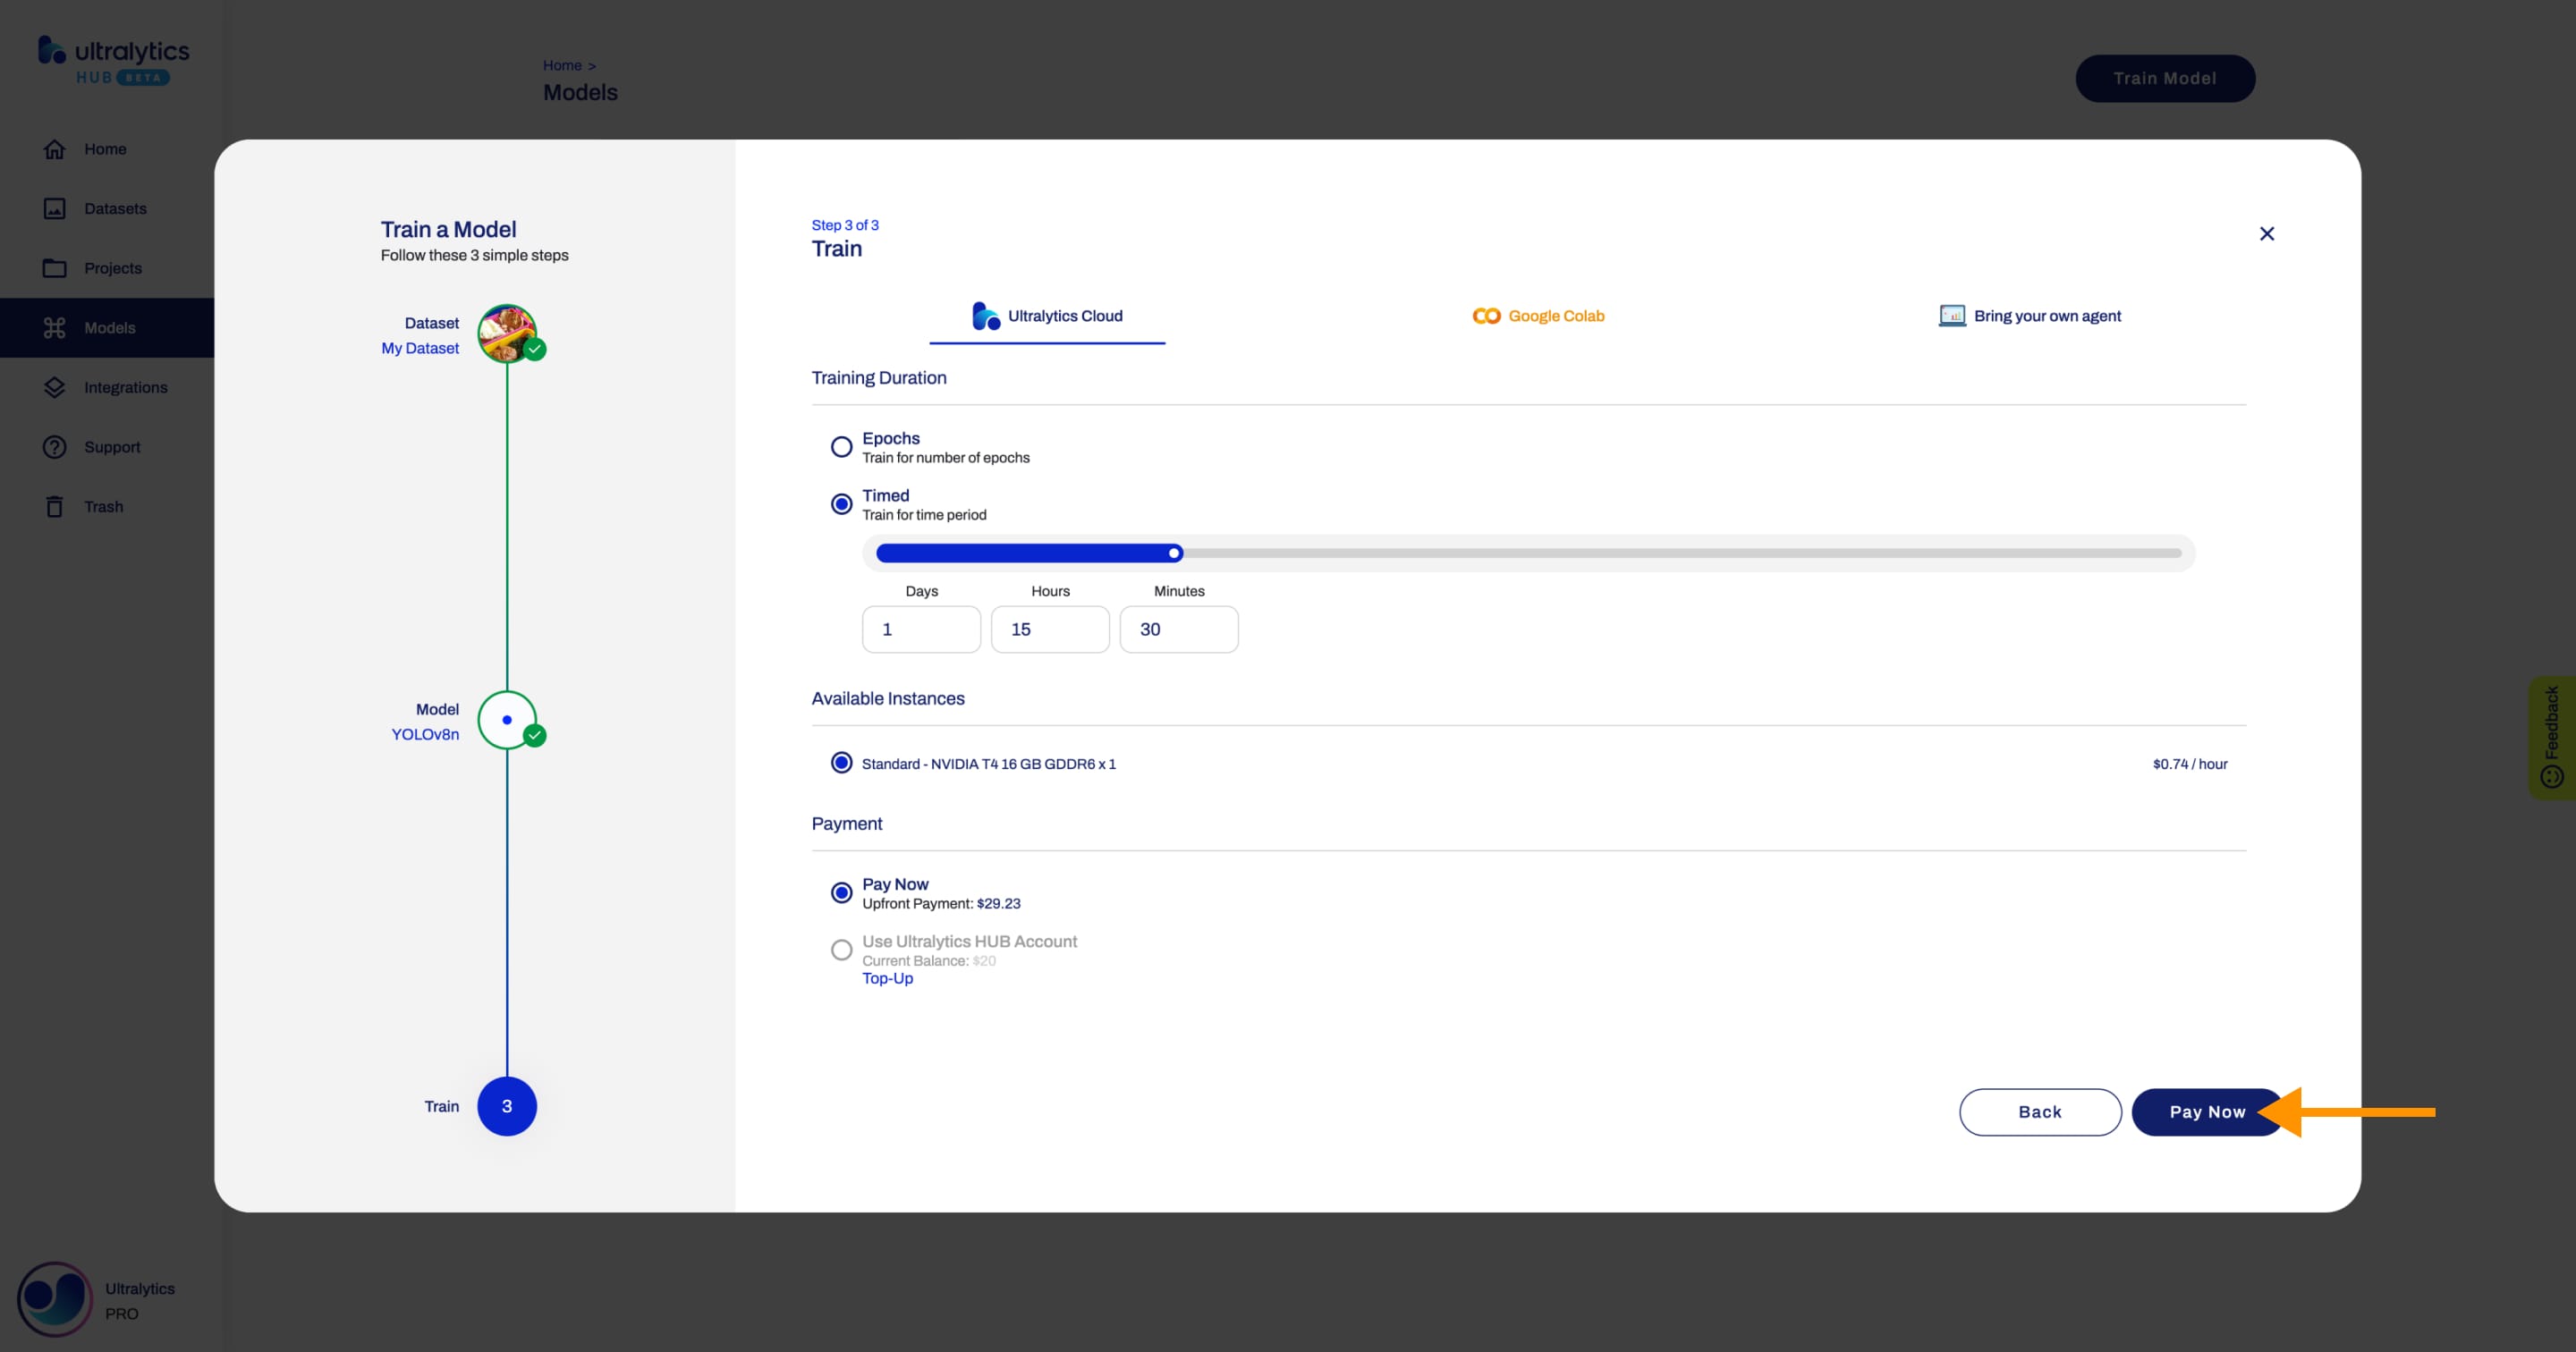This screenshot has height=1352, width=2576.
Task: Select Use Ultralytics HUB Account payment
Action: click(840, 949)
